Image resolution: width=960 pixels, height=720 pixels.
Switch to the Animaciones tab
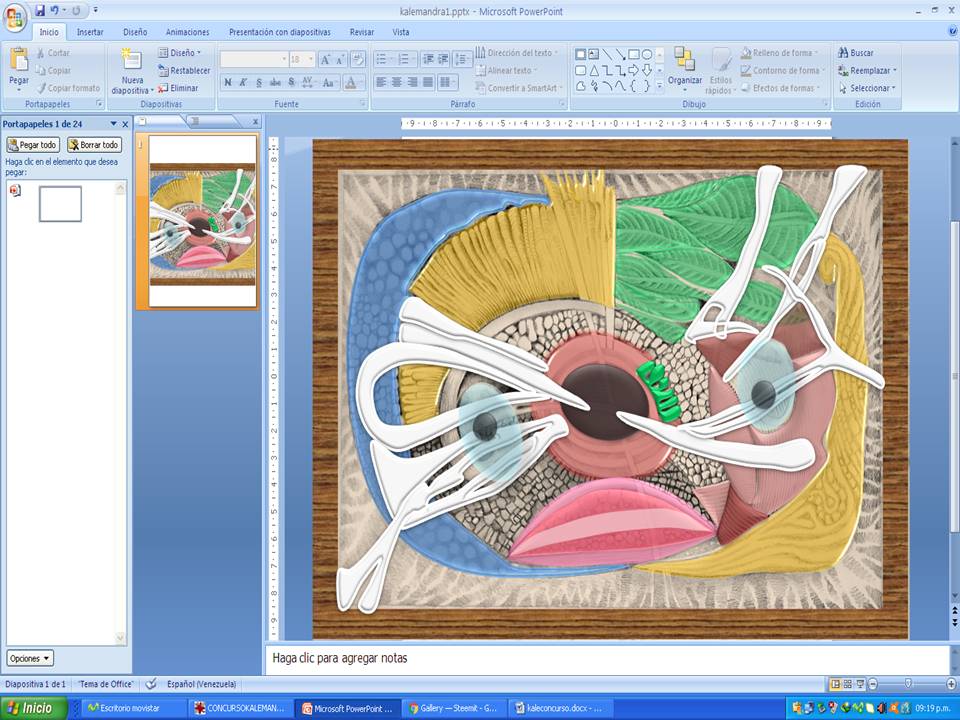(x=187, y=32)
